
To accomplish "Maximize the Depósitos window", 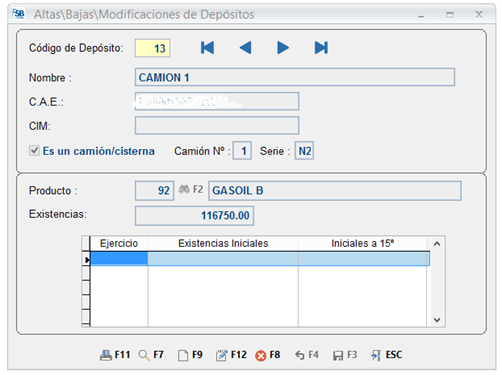I will click(x=450, y=15).
